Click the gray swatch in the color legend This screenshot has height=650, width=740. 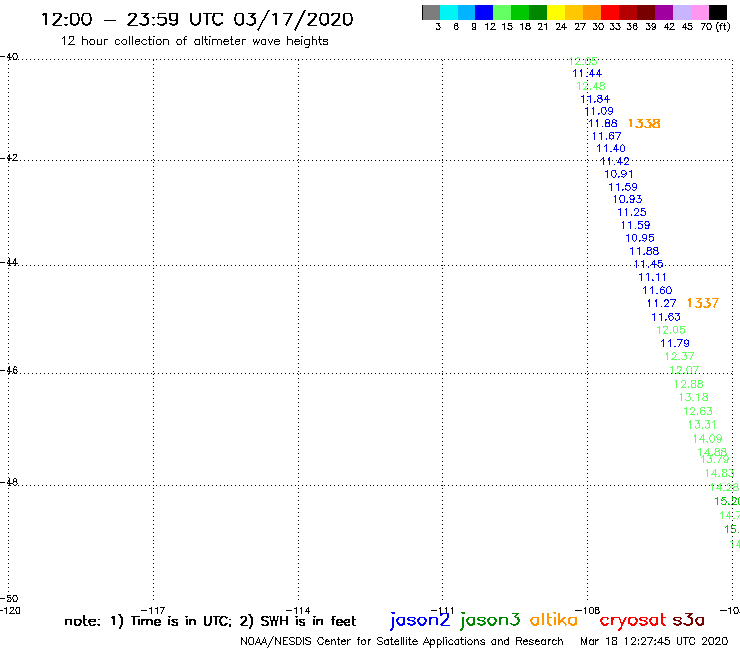click(x=431, y=12)
